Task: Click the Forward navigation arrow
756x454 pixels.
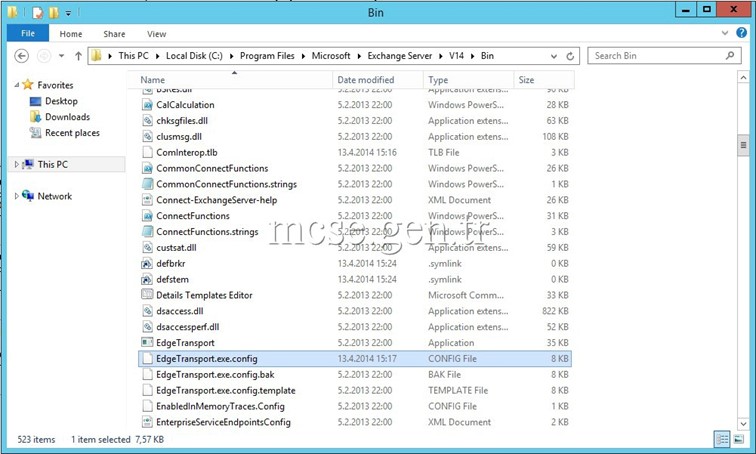Action: pos(44,56)
